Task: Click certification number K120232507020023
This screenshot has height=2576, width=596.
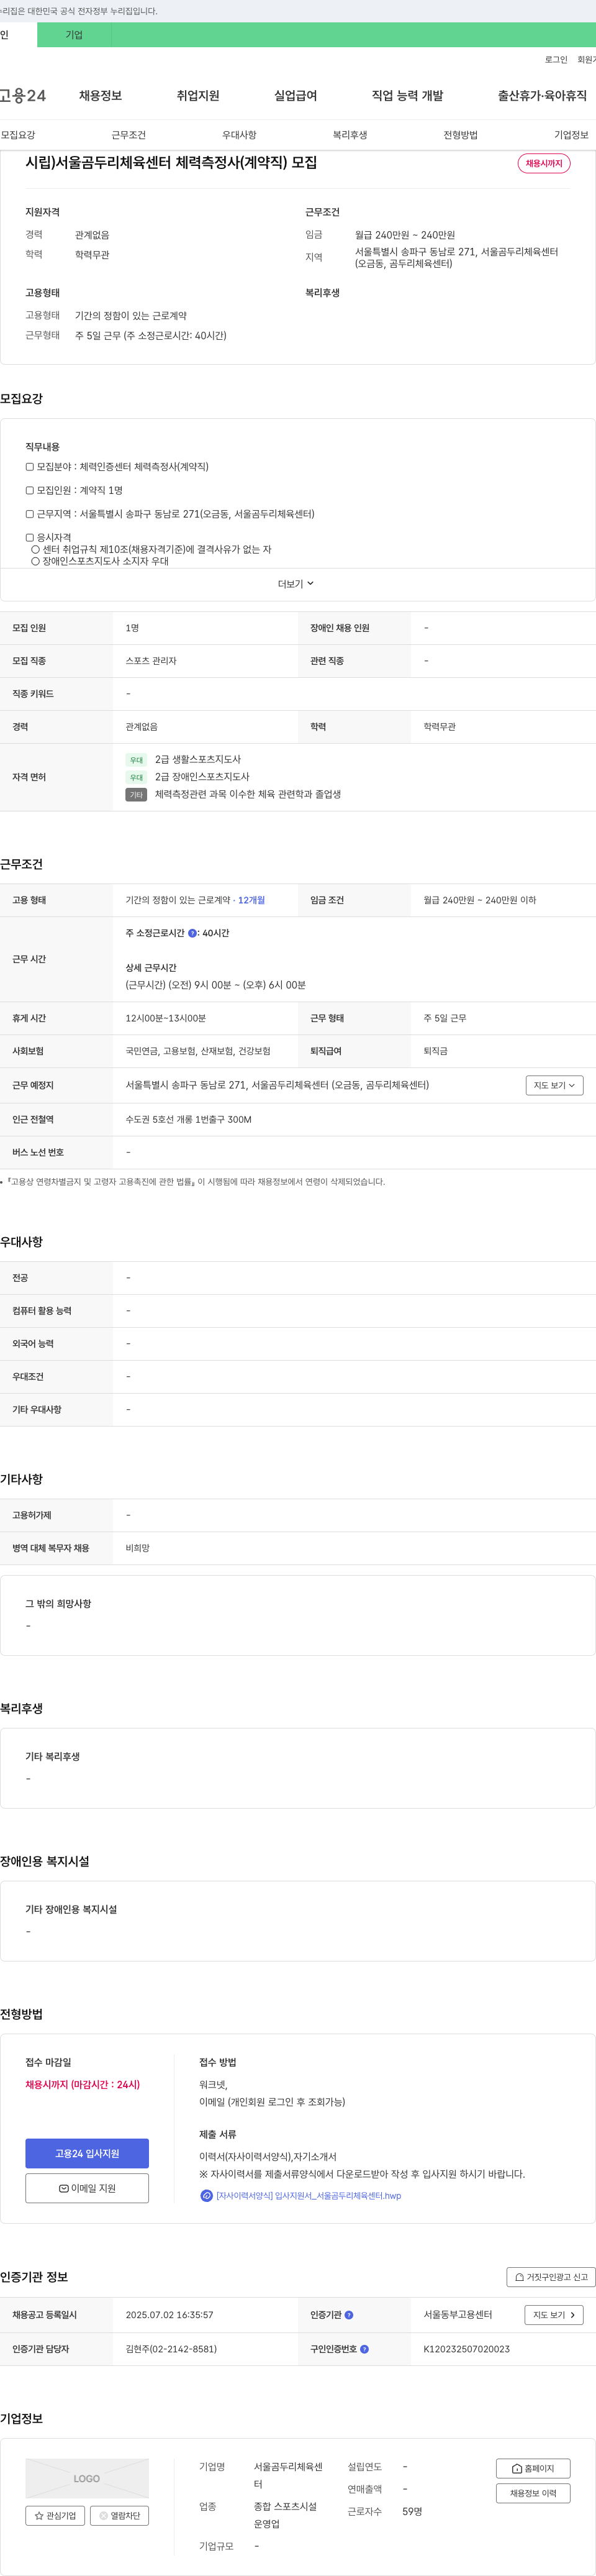Action: [466, 2349]
